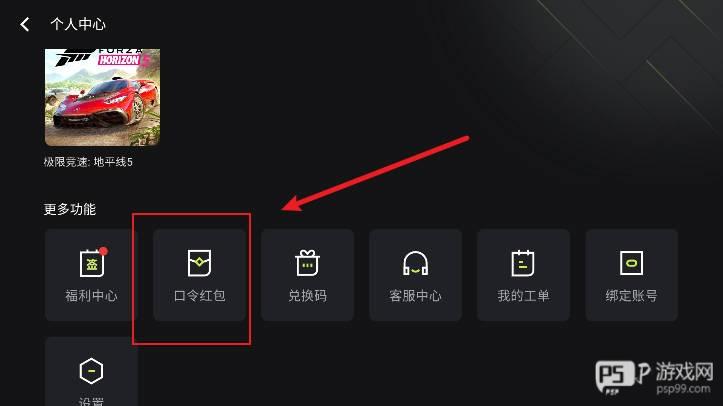Screen dimensions: 723x406
Task: Open the 我的工单 ticket icon
Action: pyautogui.click(x=523, y=263)
